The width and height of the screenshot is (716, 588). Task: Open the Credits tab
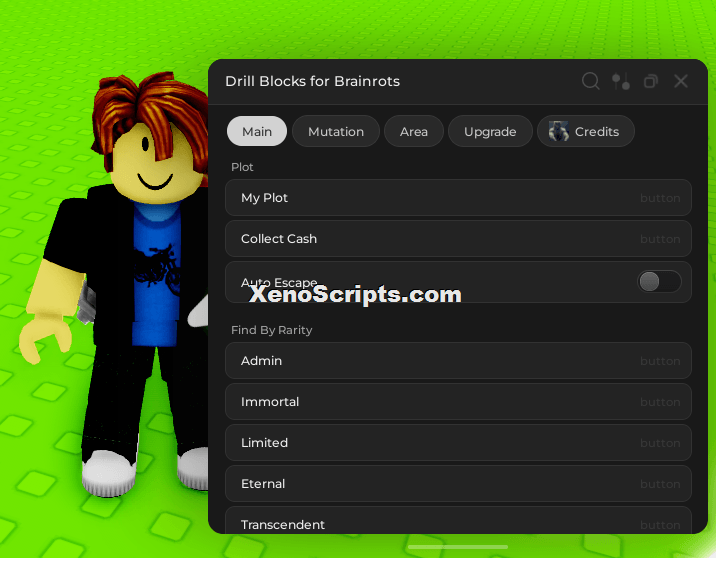click(x=586, y=131)
